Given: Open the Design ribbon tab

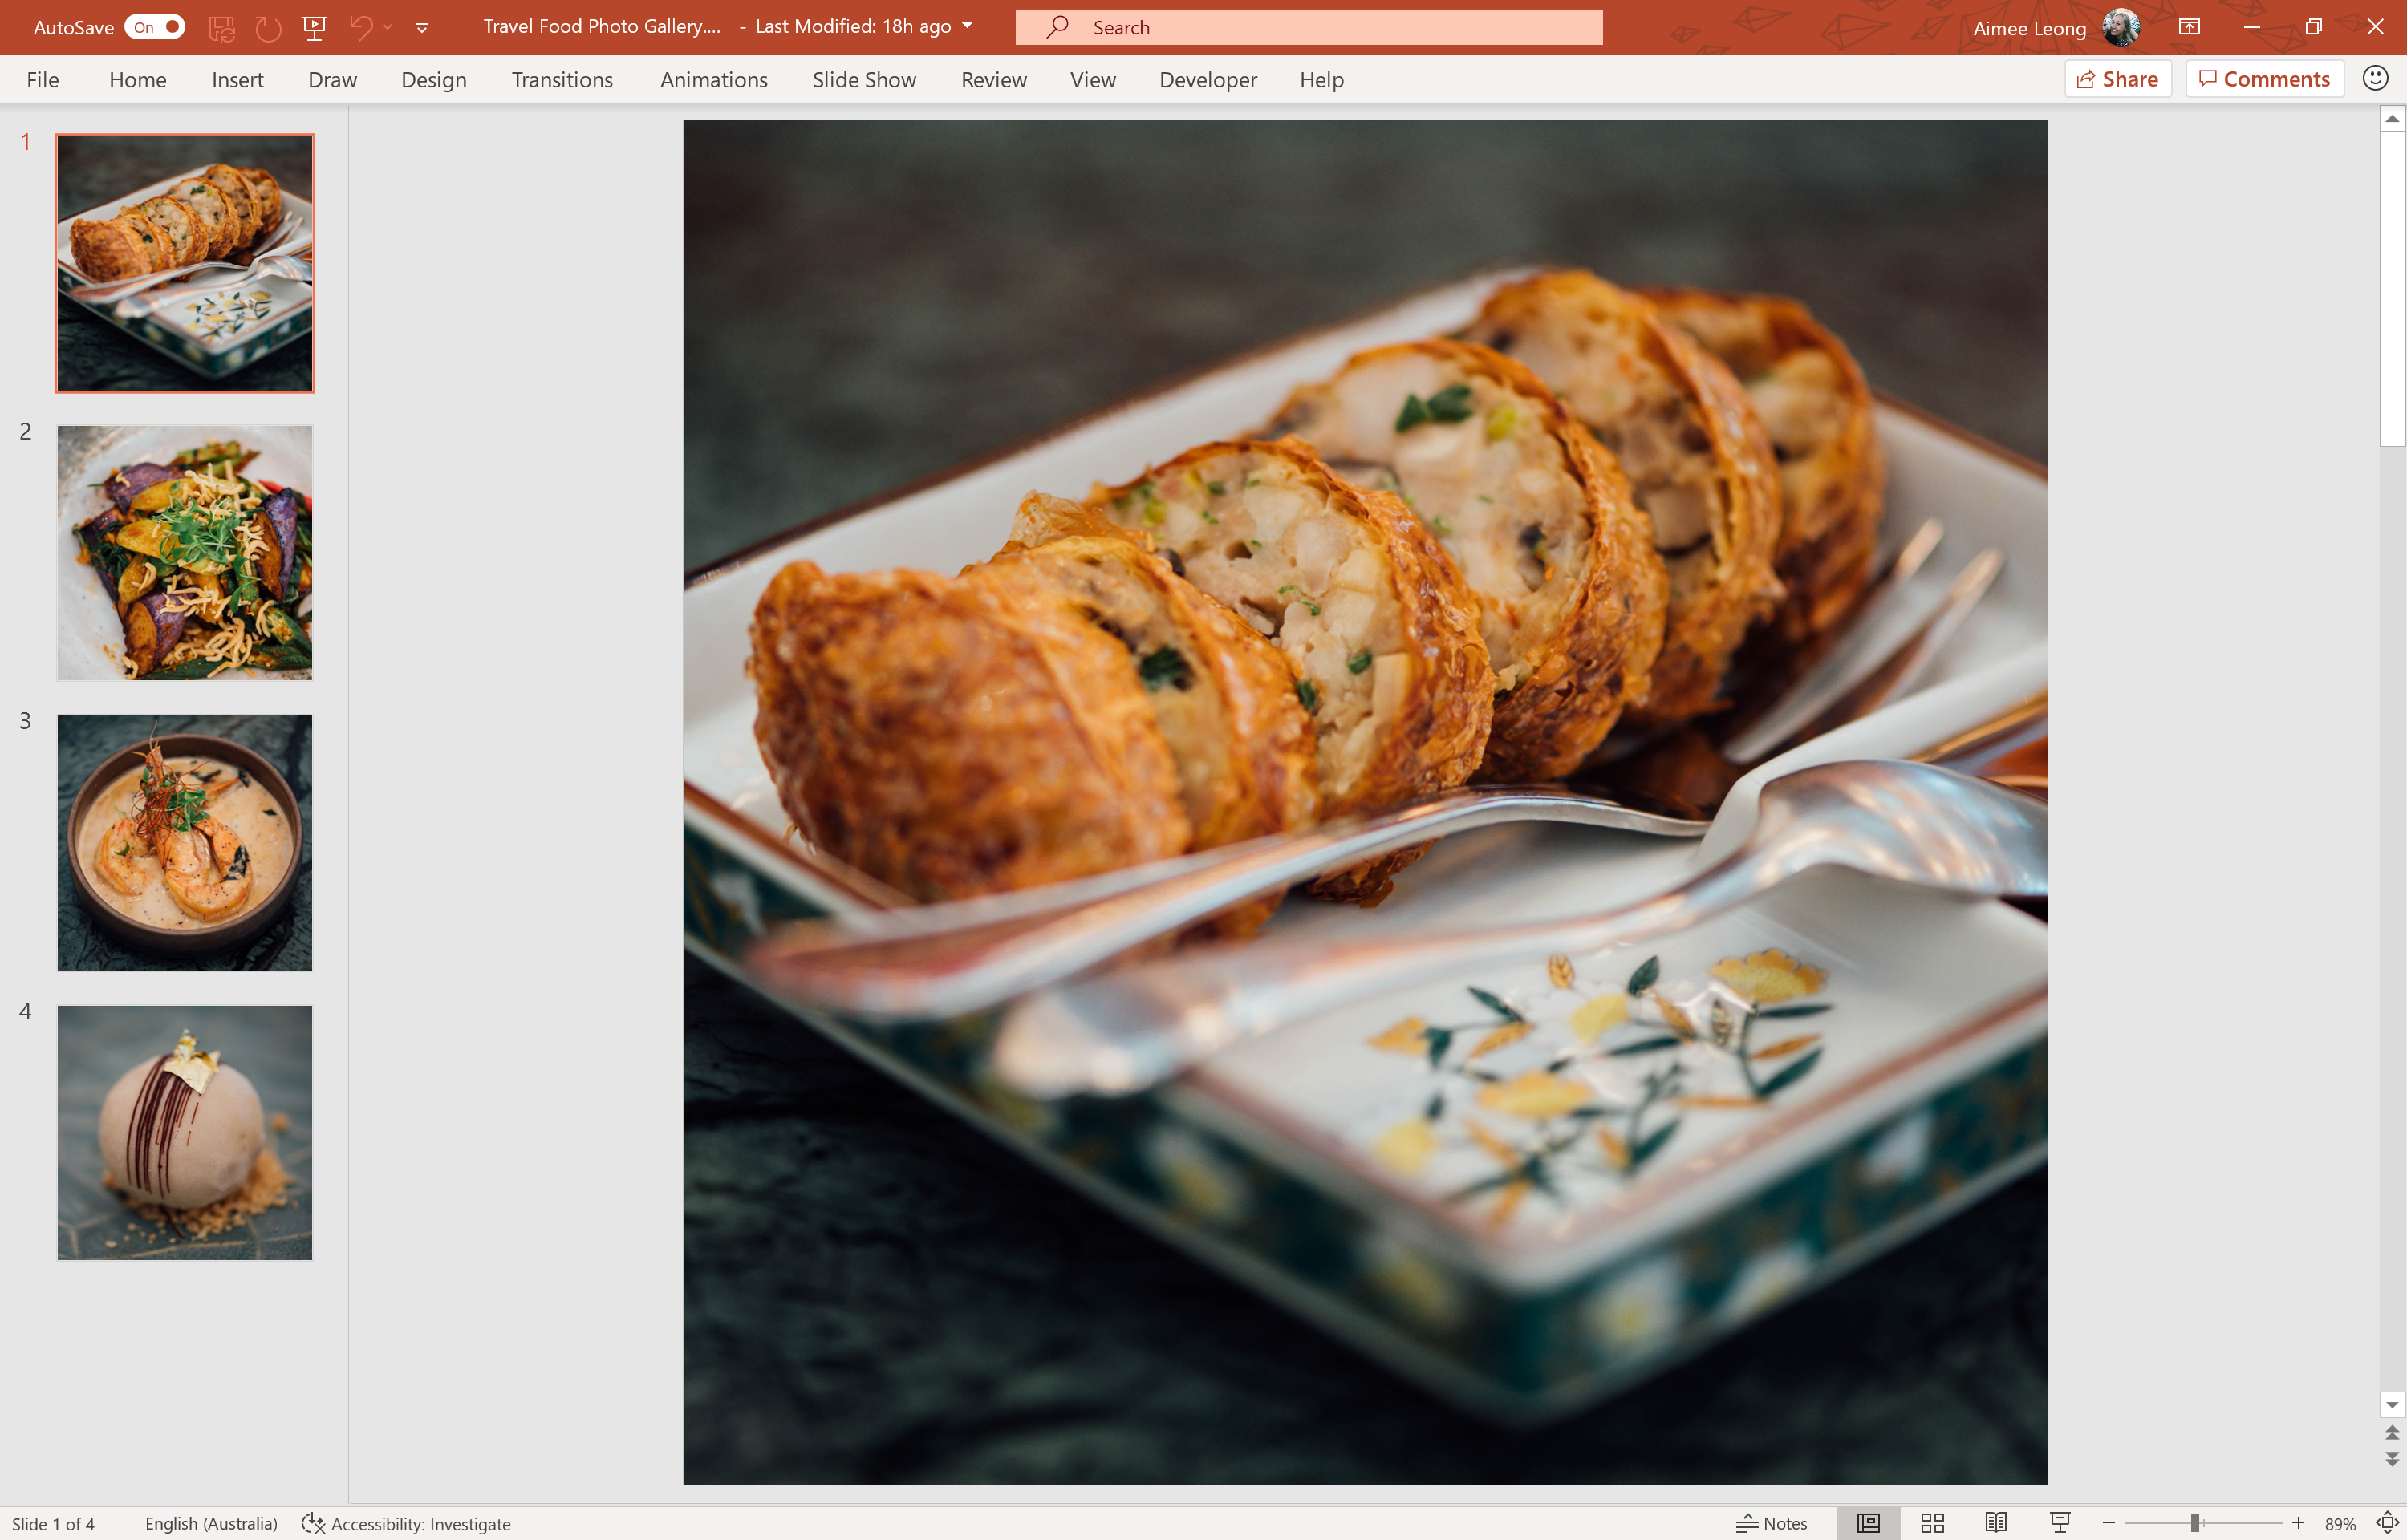Looking at the screenshot, I should coord(434,80).
